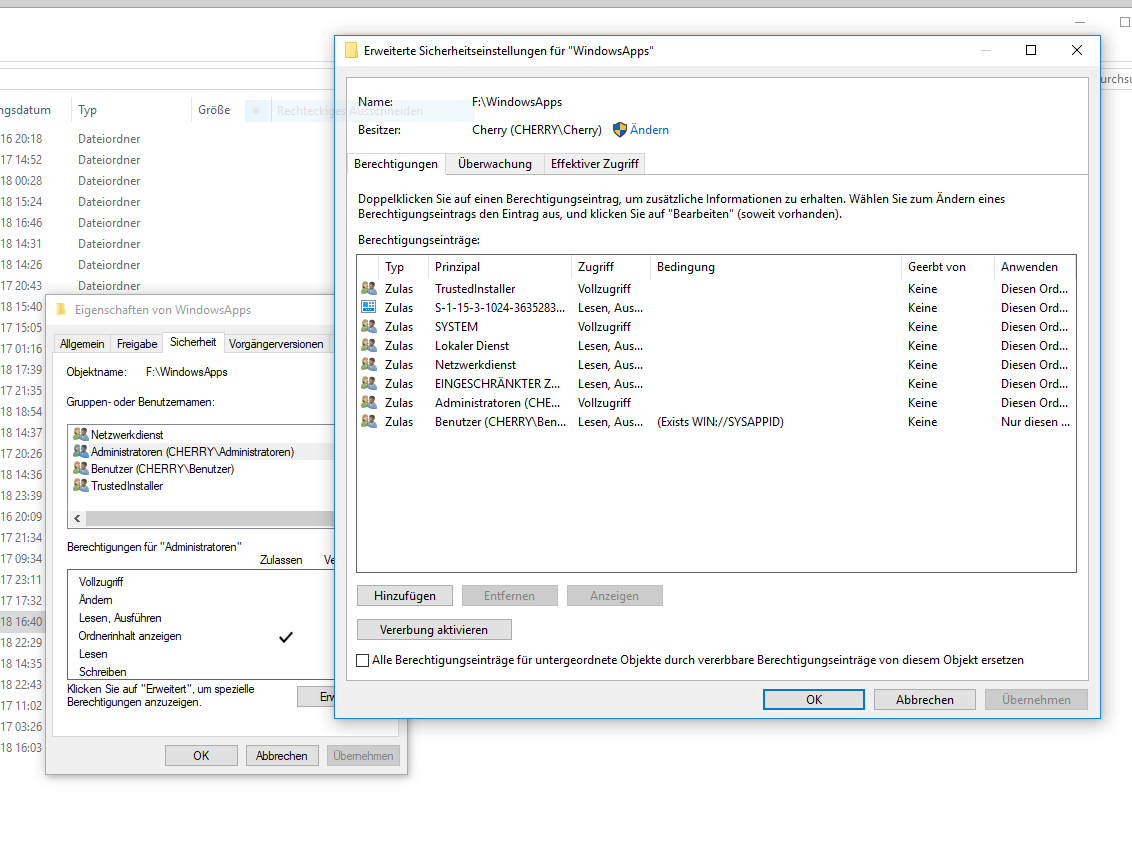The width and height of the screenshot is (1132, 850).
Task: Click Größe column header in Explorer file list
Action: click(214, 110)
